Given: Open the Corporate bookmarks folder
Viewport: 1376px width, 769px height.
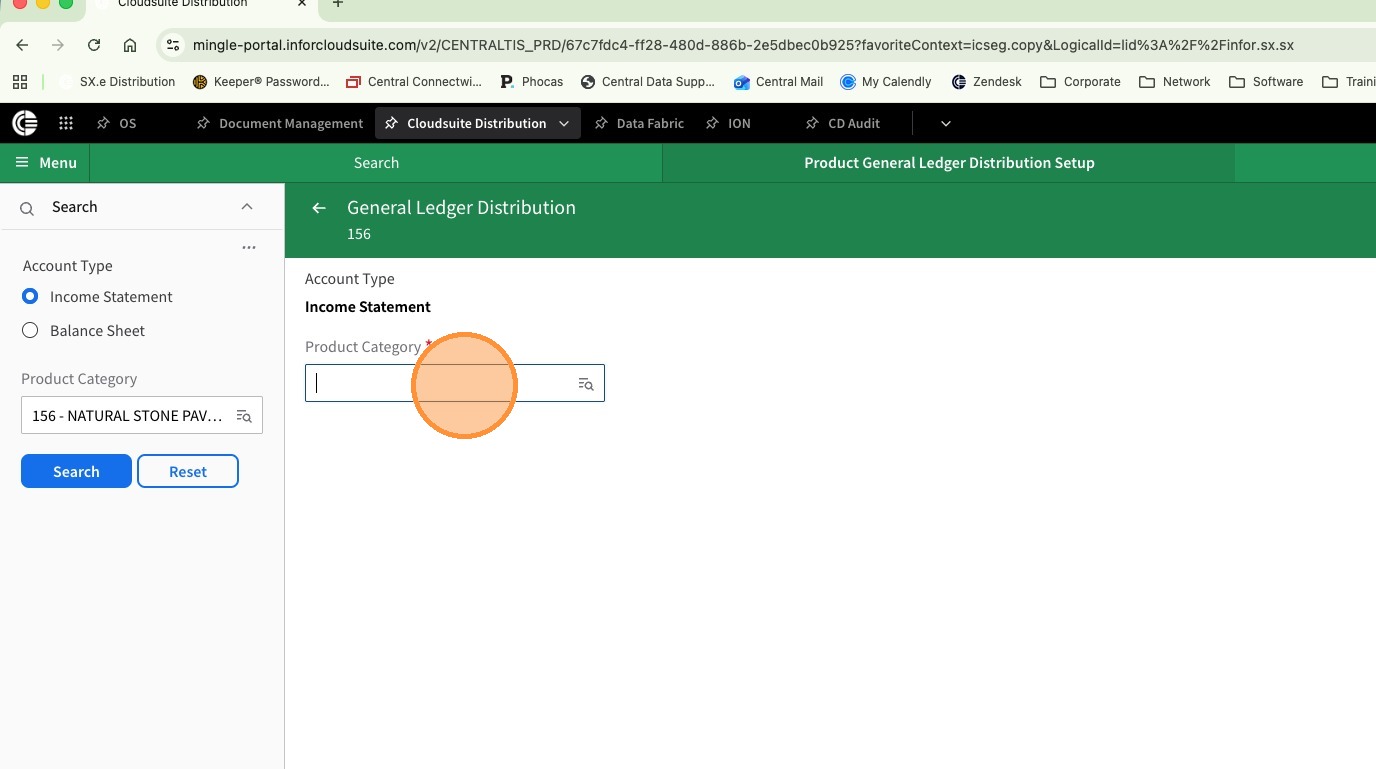Looking at the screenshot, I should click(1080, 82).
